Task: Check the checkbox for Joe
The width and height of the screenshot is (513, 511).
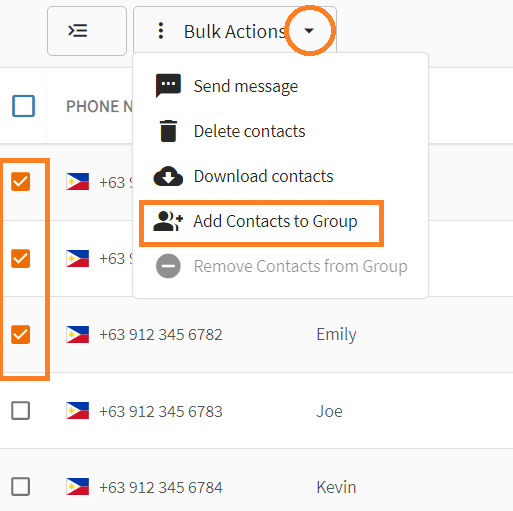Action: (x=21, y=410)
